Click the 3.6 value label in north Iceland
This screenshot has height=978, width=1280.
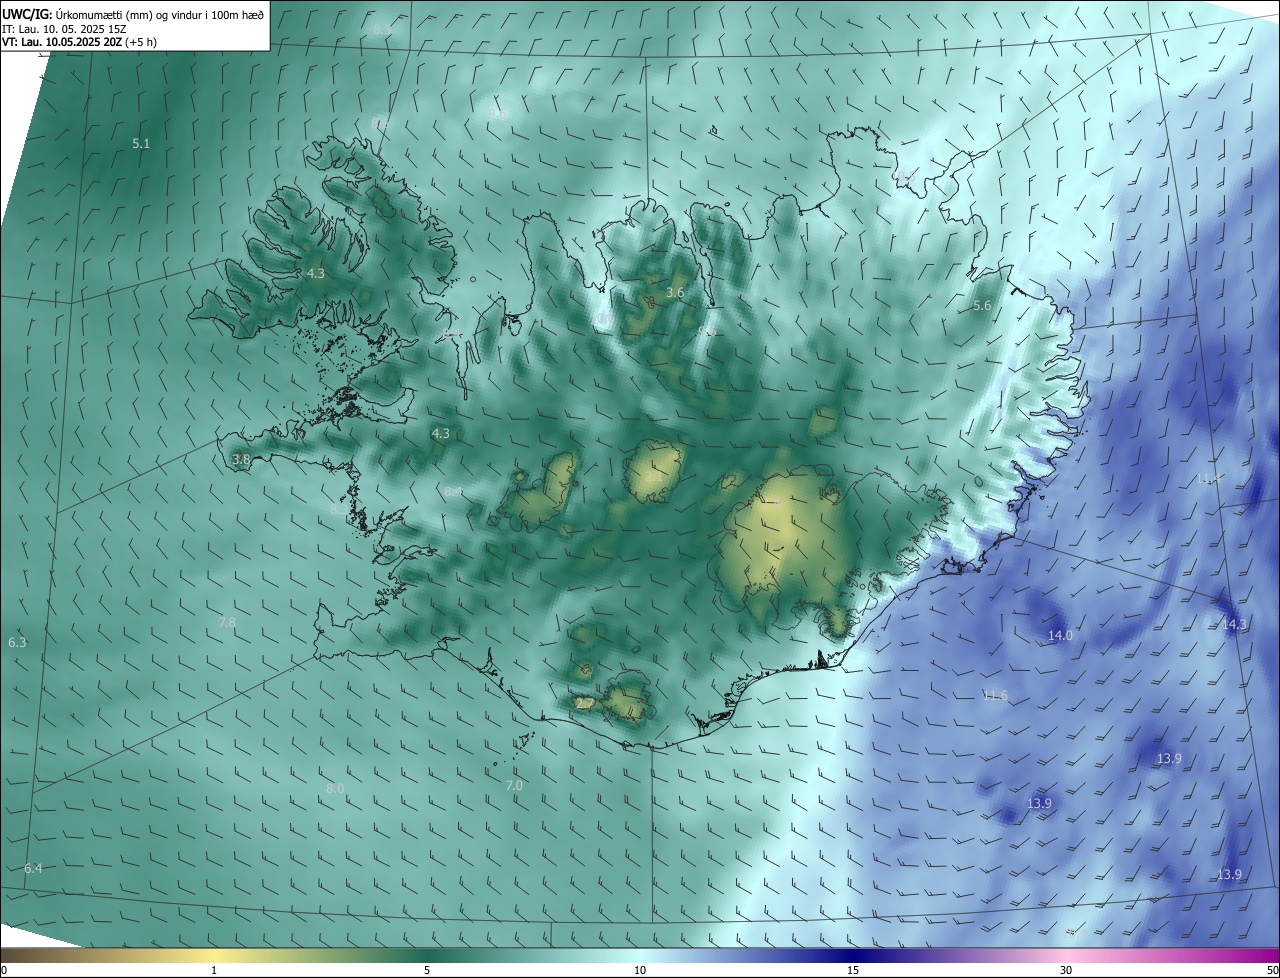click(x=675, y=293)
